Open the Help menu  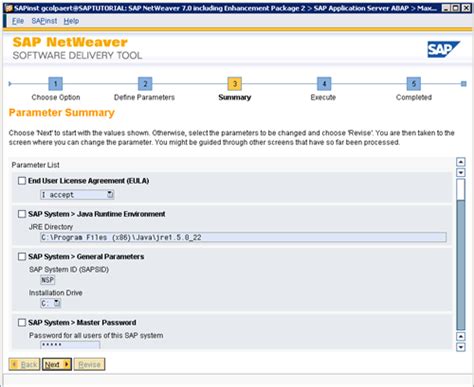(71, 21)
